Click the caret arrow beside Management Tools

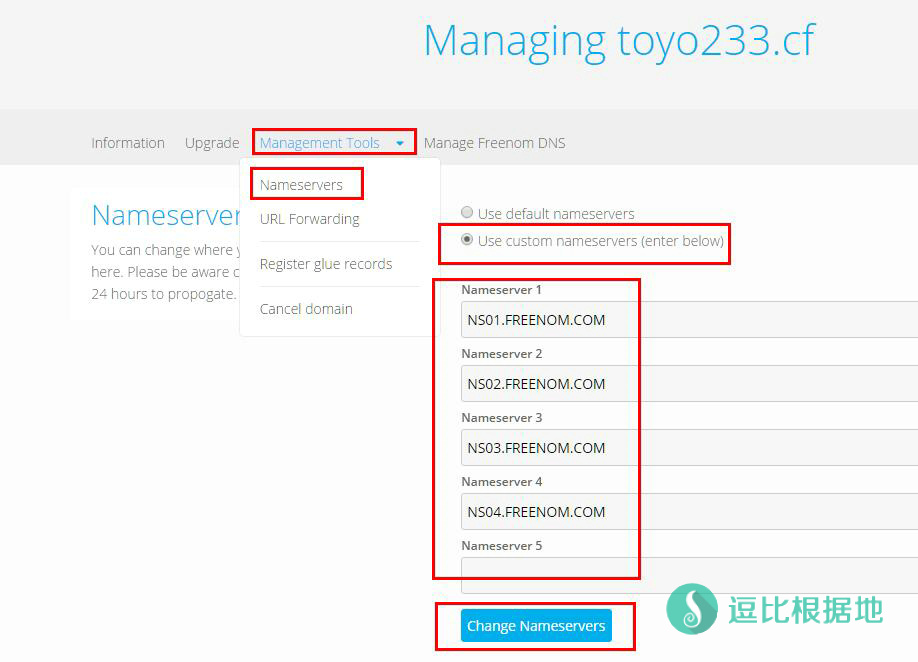point(400,144)
